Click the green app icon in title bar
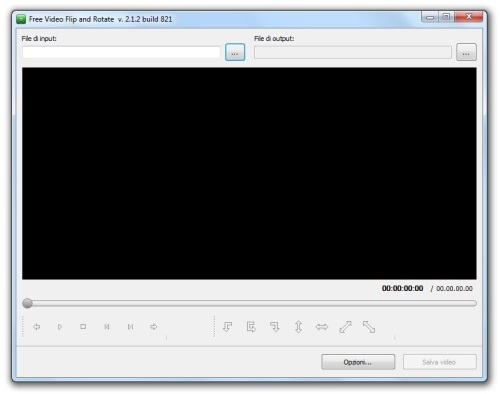This screenshot has height=394, width=500. pos(21,19)
